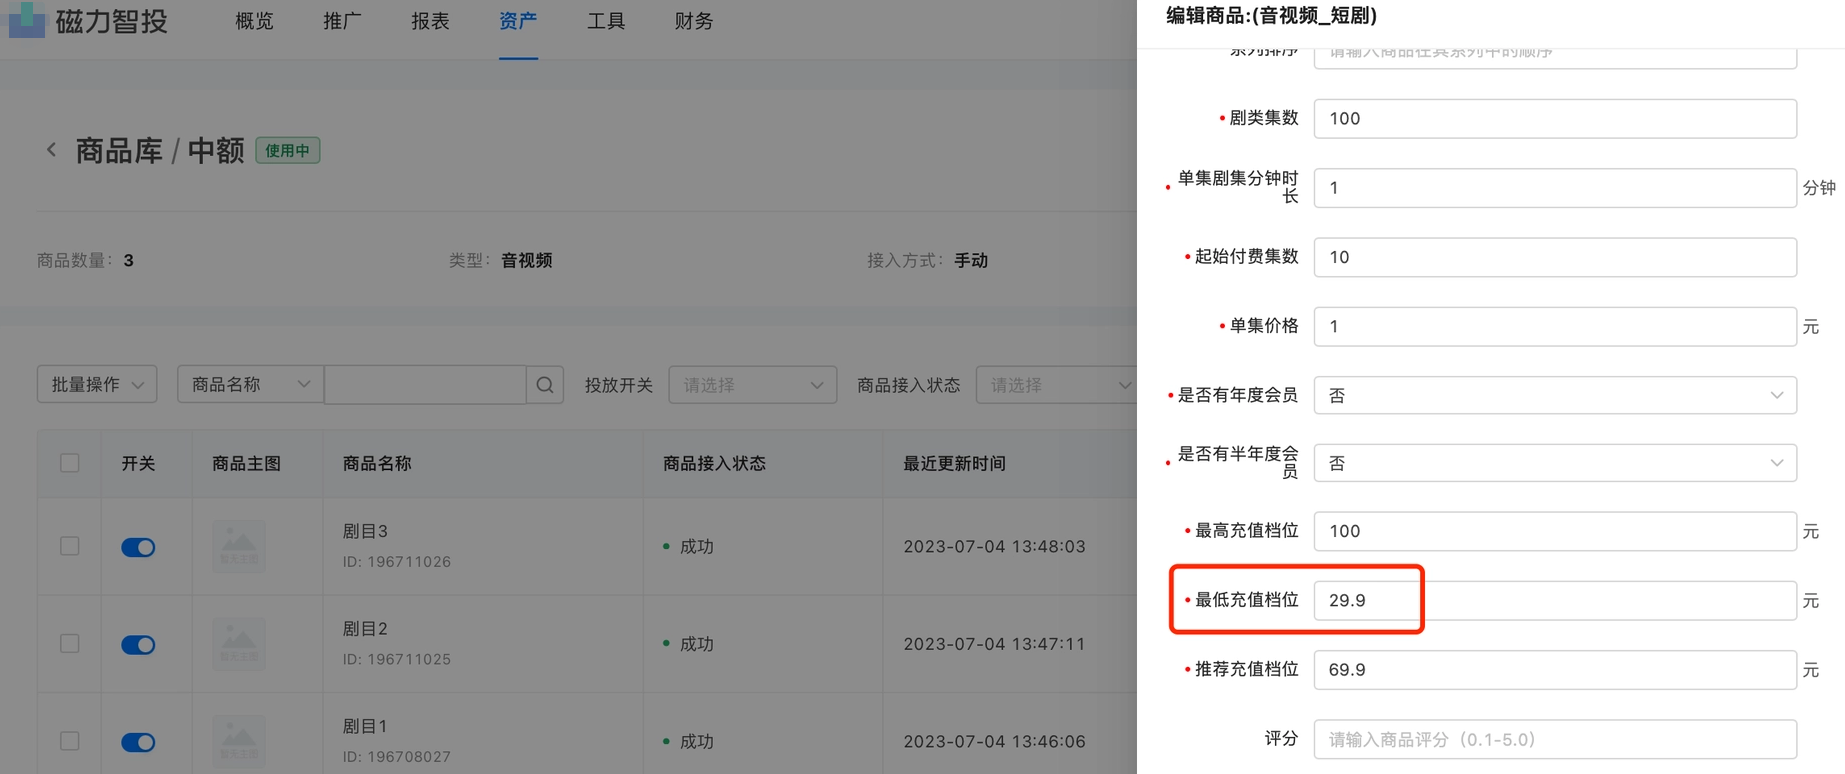Click the 商品主图 column header
This screenshot has width=1845, height=774.
click(x=247, y=463)
